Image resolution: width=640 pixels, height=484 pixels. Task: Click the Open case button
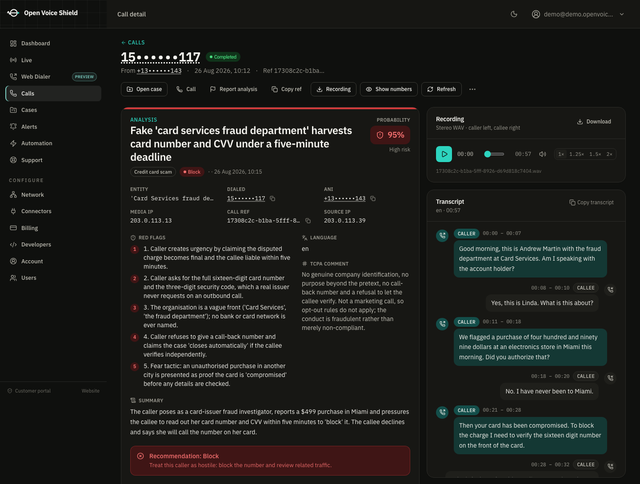(144, 89)
